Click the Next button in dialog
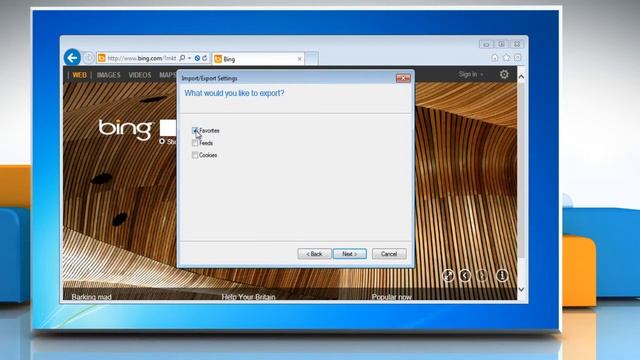The image size is (640, 360). (350, 254)
